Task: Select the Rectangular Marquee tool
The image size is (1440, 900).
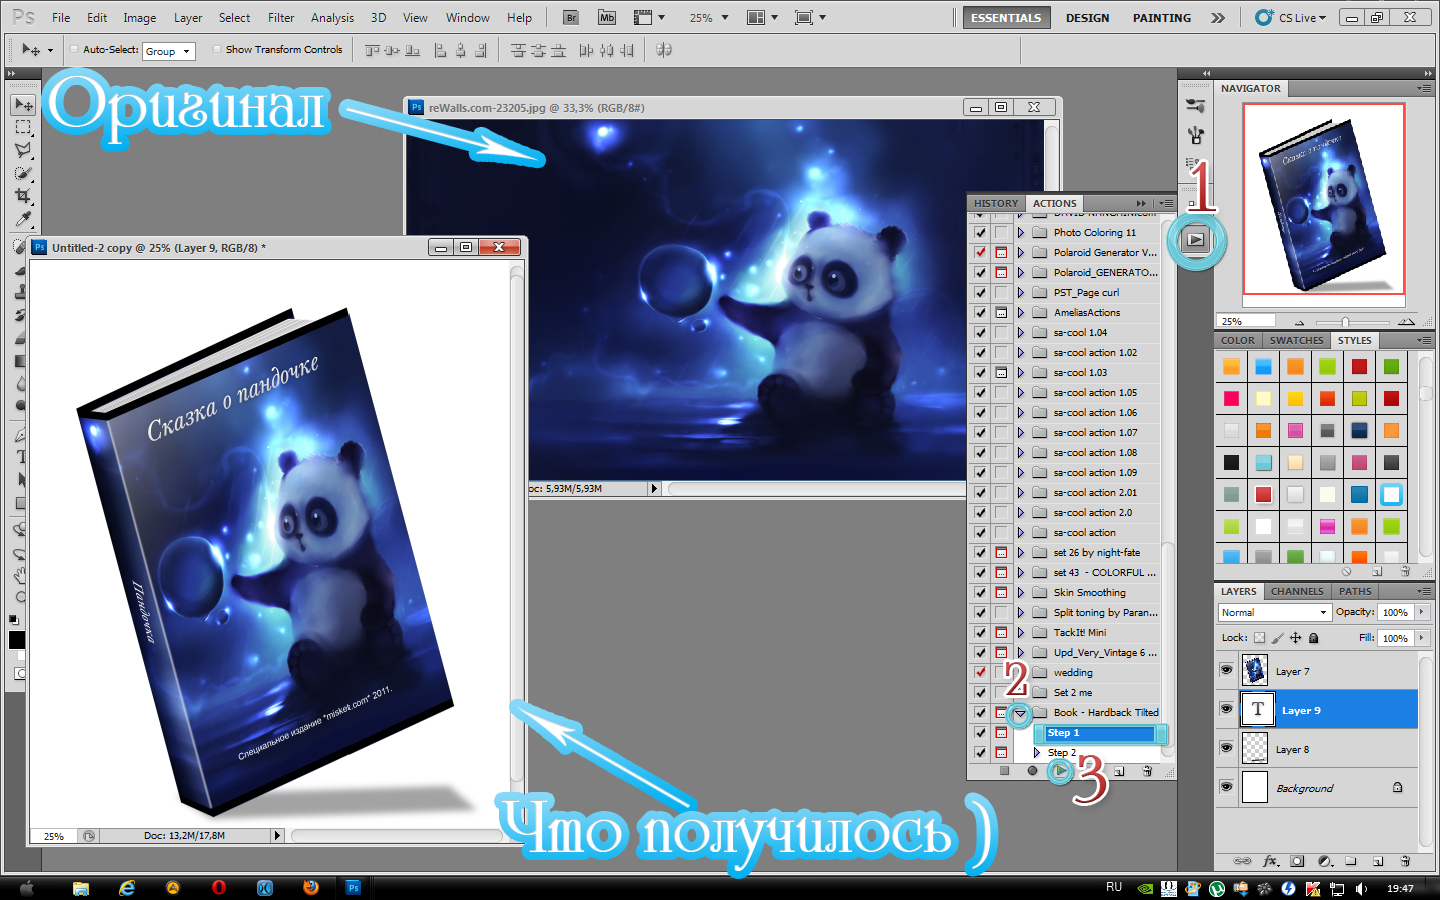Action: point(23,128)
